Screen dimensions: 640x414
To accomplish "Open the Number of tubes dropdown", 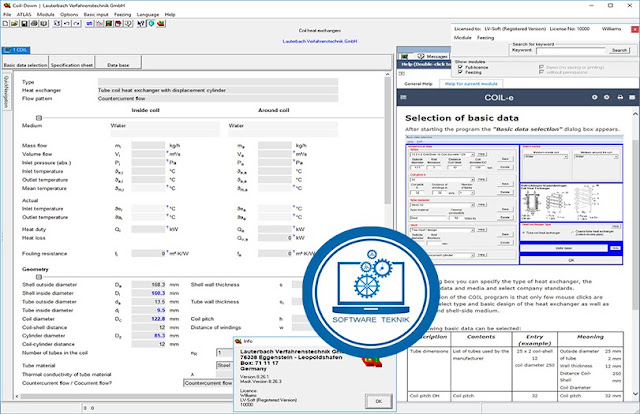I will (x=224, y=353).
